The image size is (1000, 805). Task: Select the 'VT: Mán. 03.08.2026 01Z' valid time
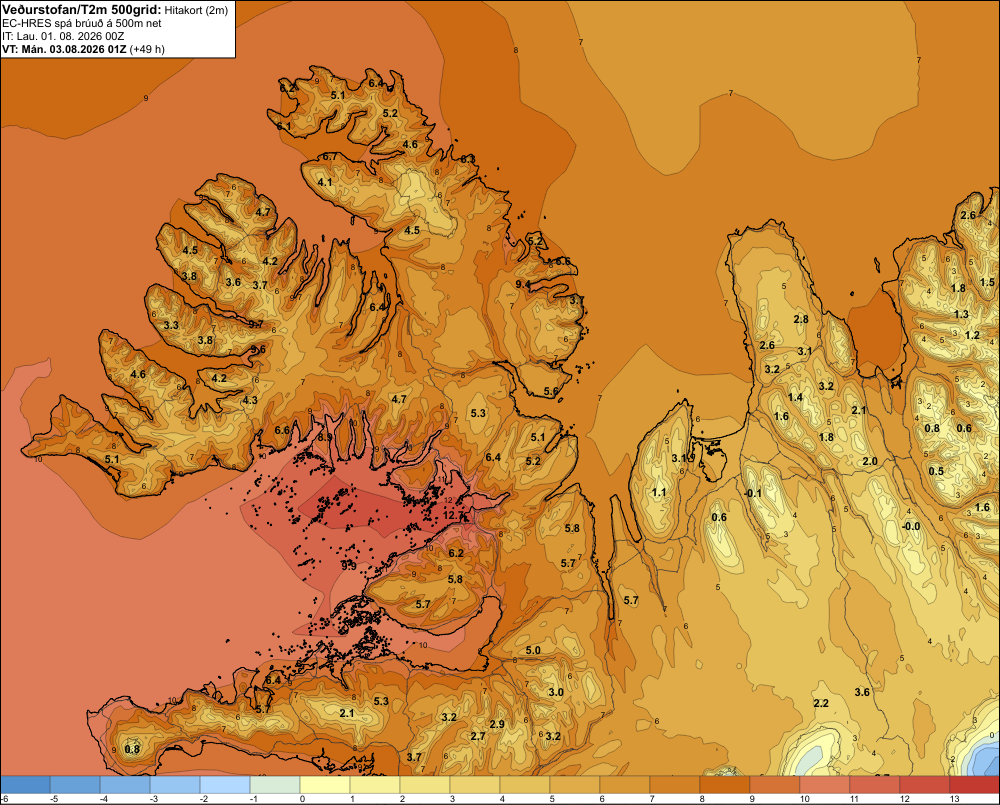64,49
